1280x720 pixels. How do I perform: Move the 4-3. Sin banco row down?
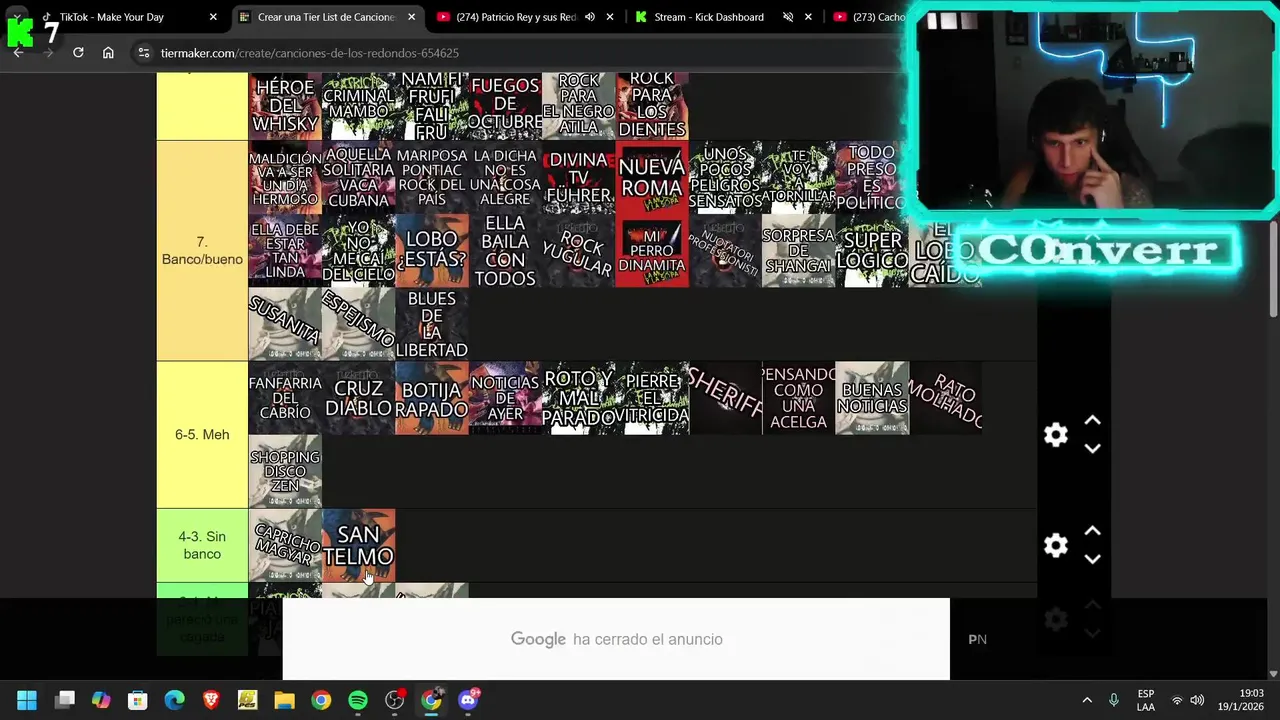1092,559
